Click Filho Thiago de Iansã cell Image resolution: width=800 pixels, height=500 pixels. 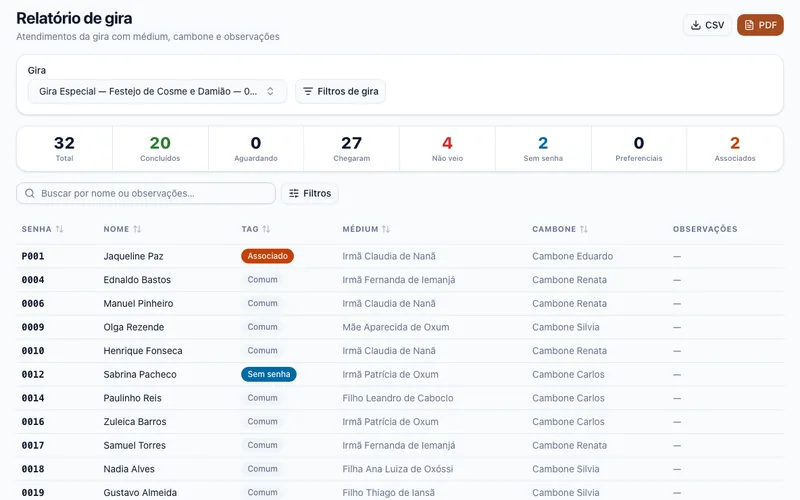coord(388,493)
